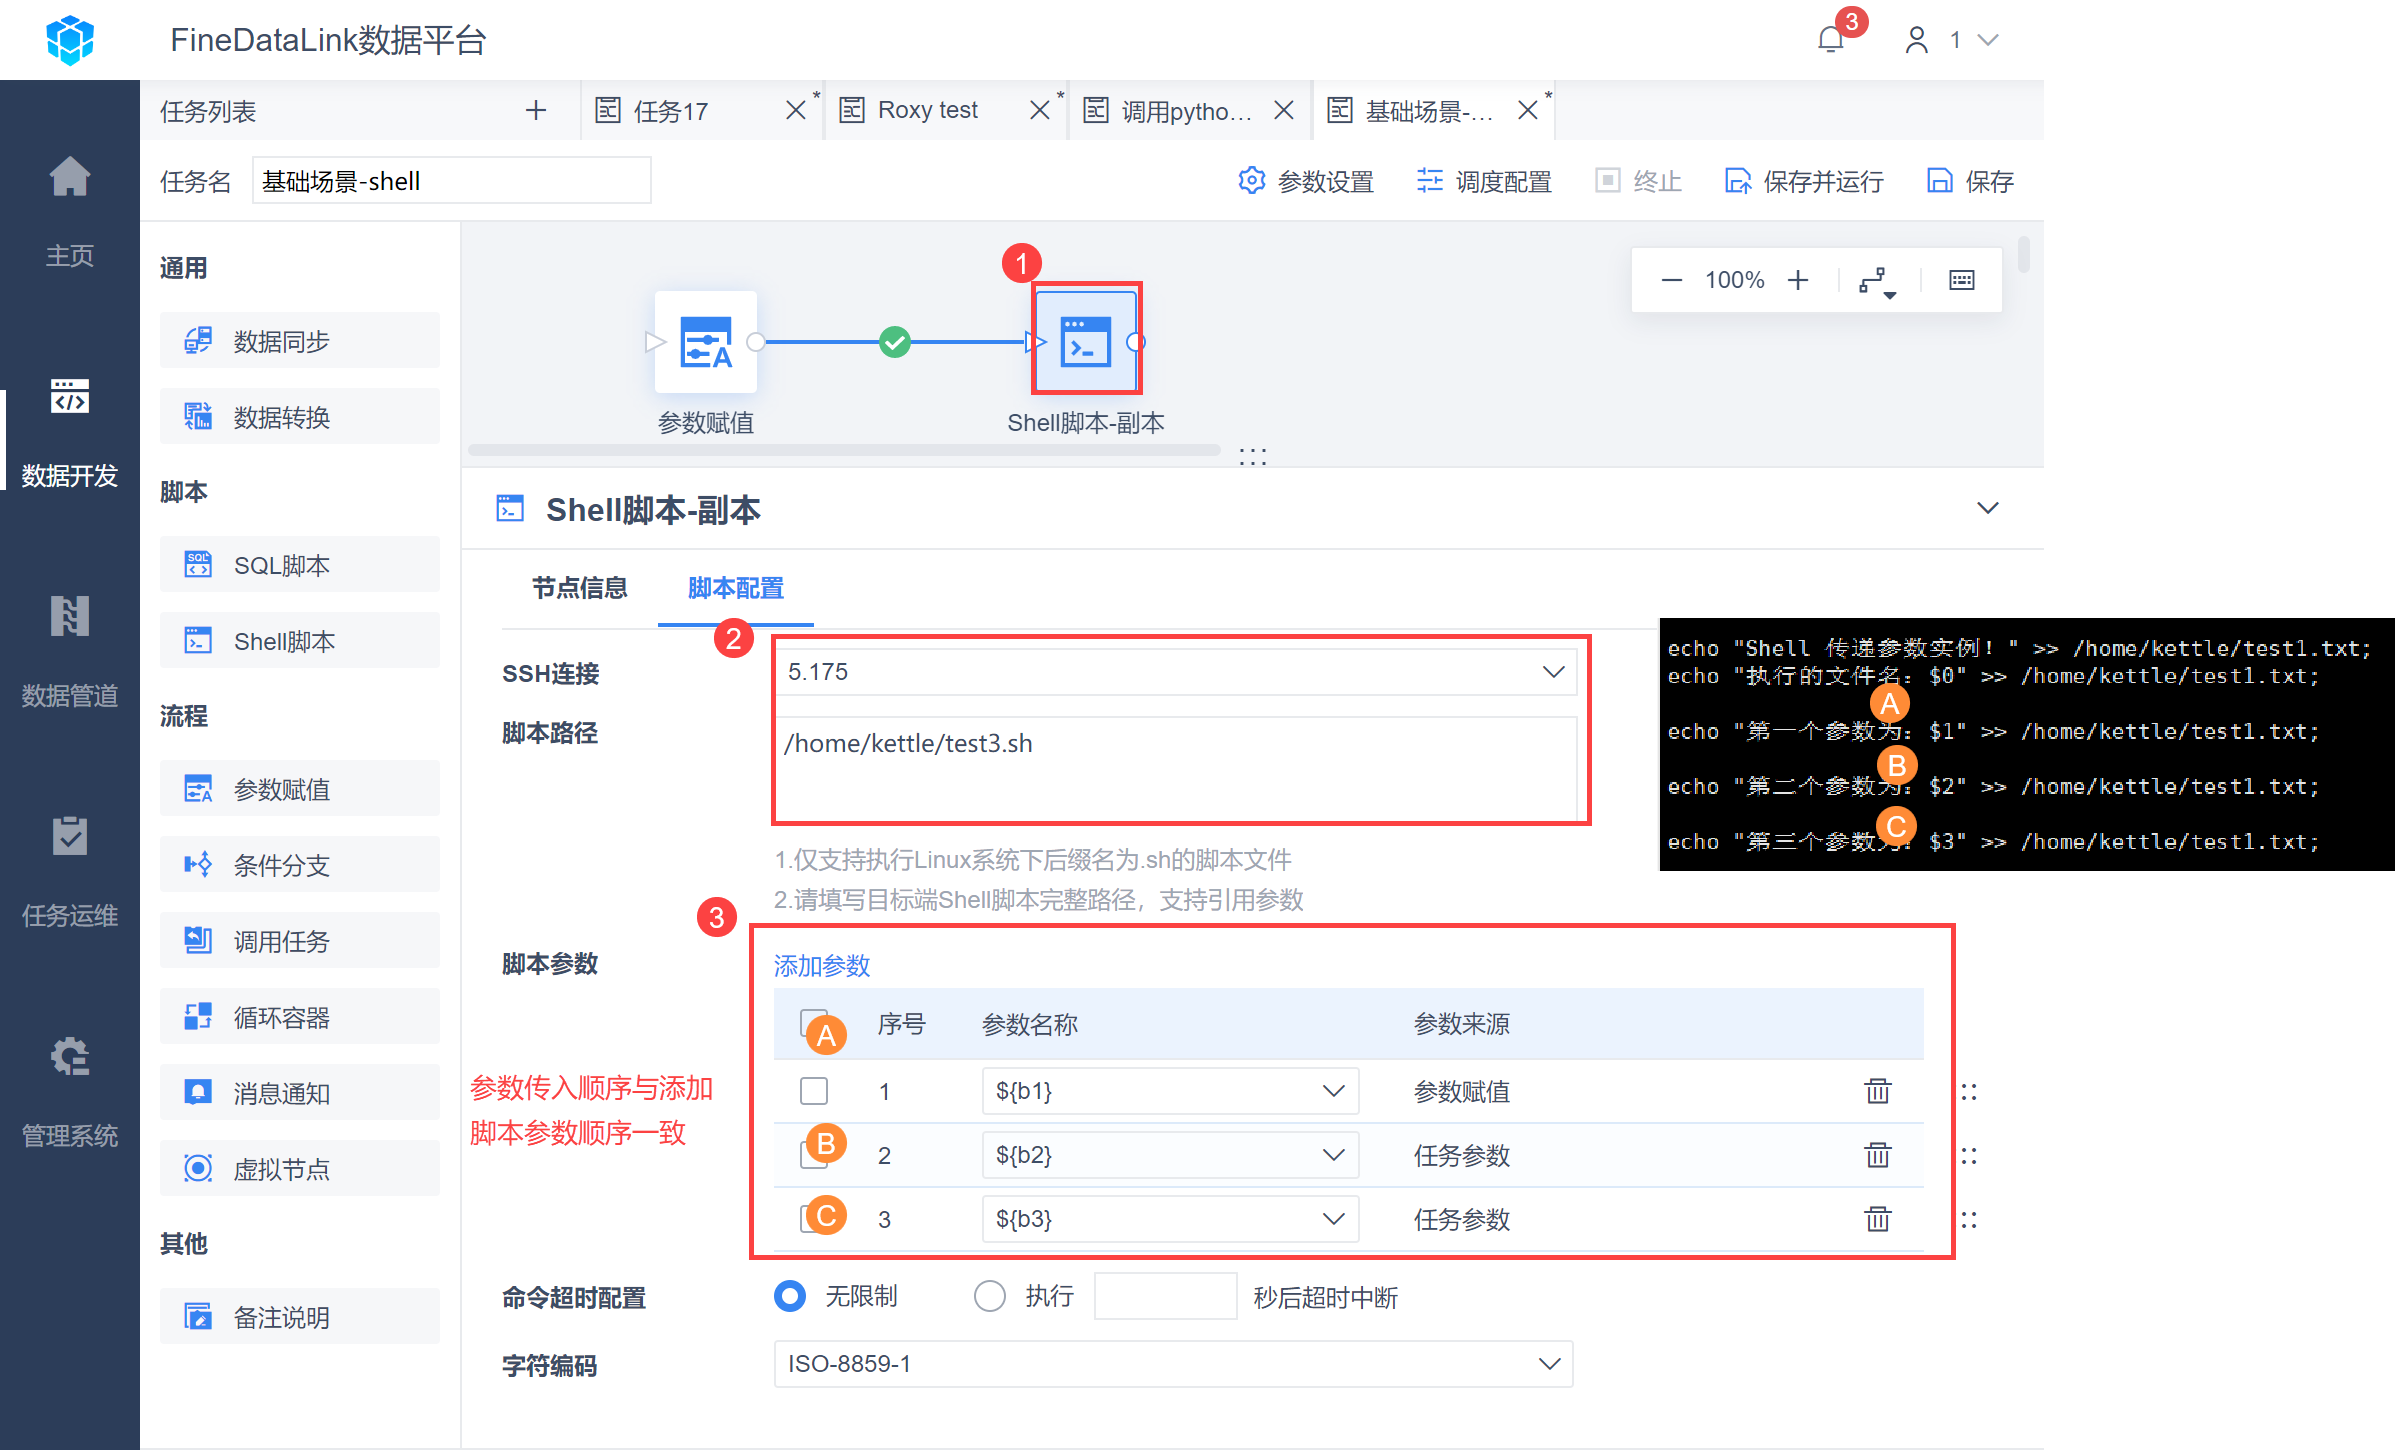Select the 参数赋值 node on canvas
The height and width of the screenshot is (1450, 2395).
(x=705, y=341)
